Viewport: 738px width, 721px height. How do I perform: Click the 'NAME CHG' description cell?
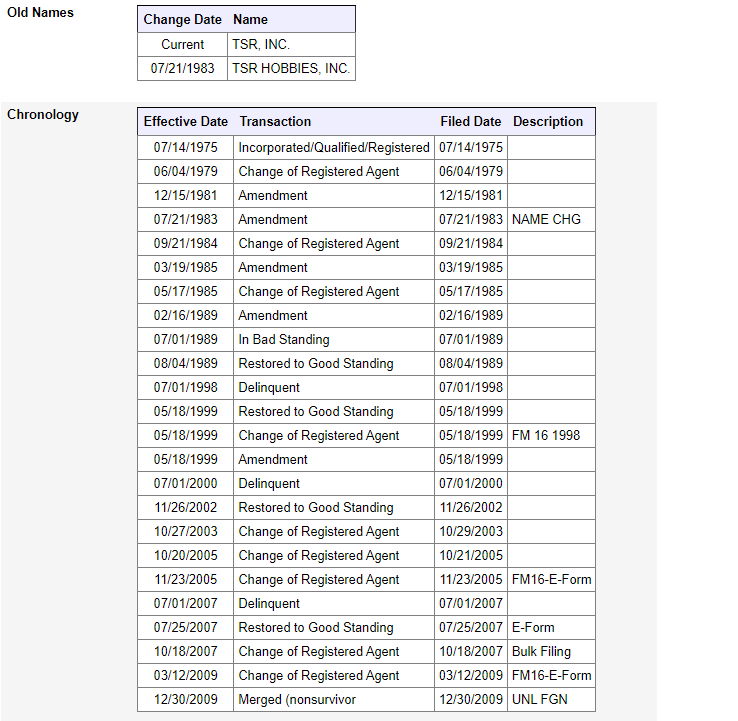click(x=551, y=220)
